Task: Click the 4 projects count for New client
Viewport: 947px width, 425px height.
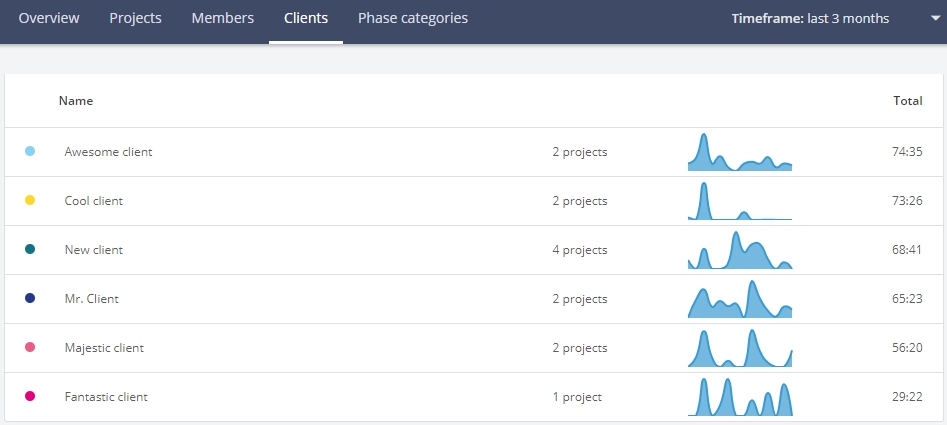Action: coord(580,250)
